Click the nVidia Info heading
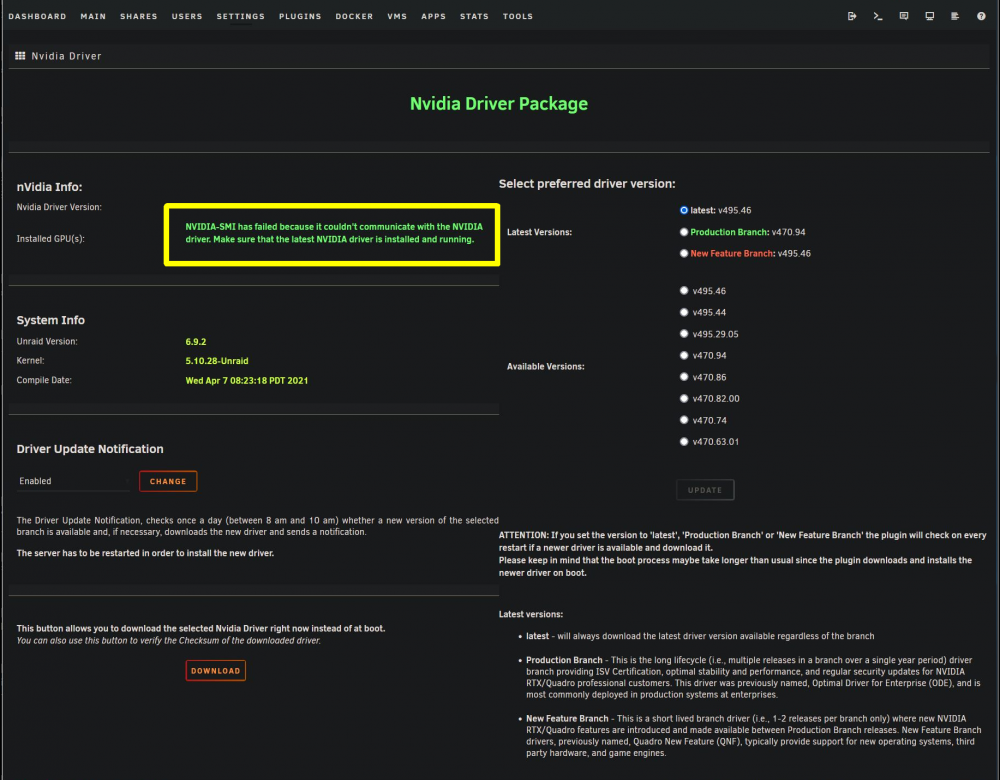1000x780 pixels. tap(49, 187)
